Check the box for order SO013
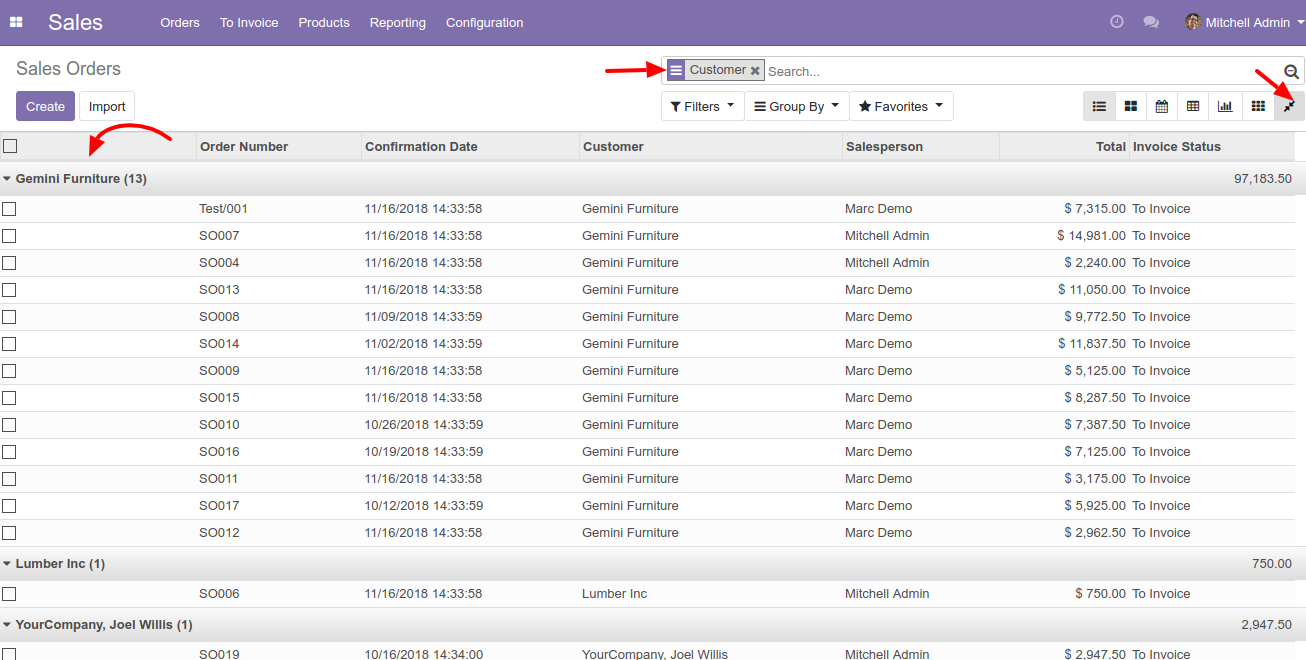Image resolution: width=1306 pixels, height=660 pixels. click(9, 290)
